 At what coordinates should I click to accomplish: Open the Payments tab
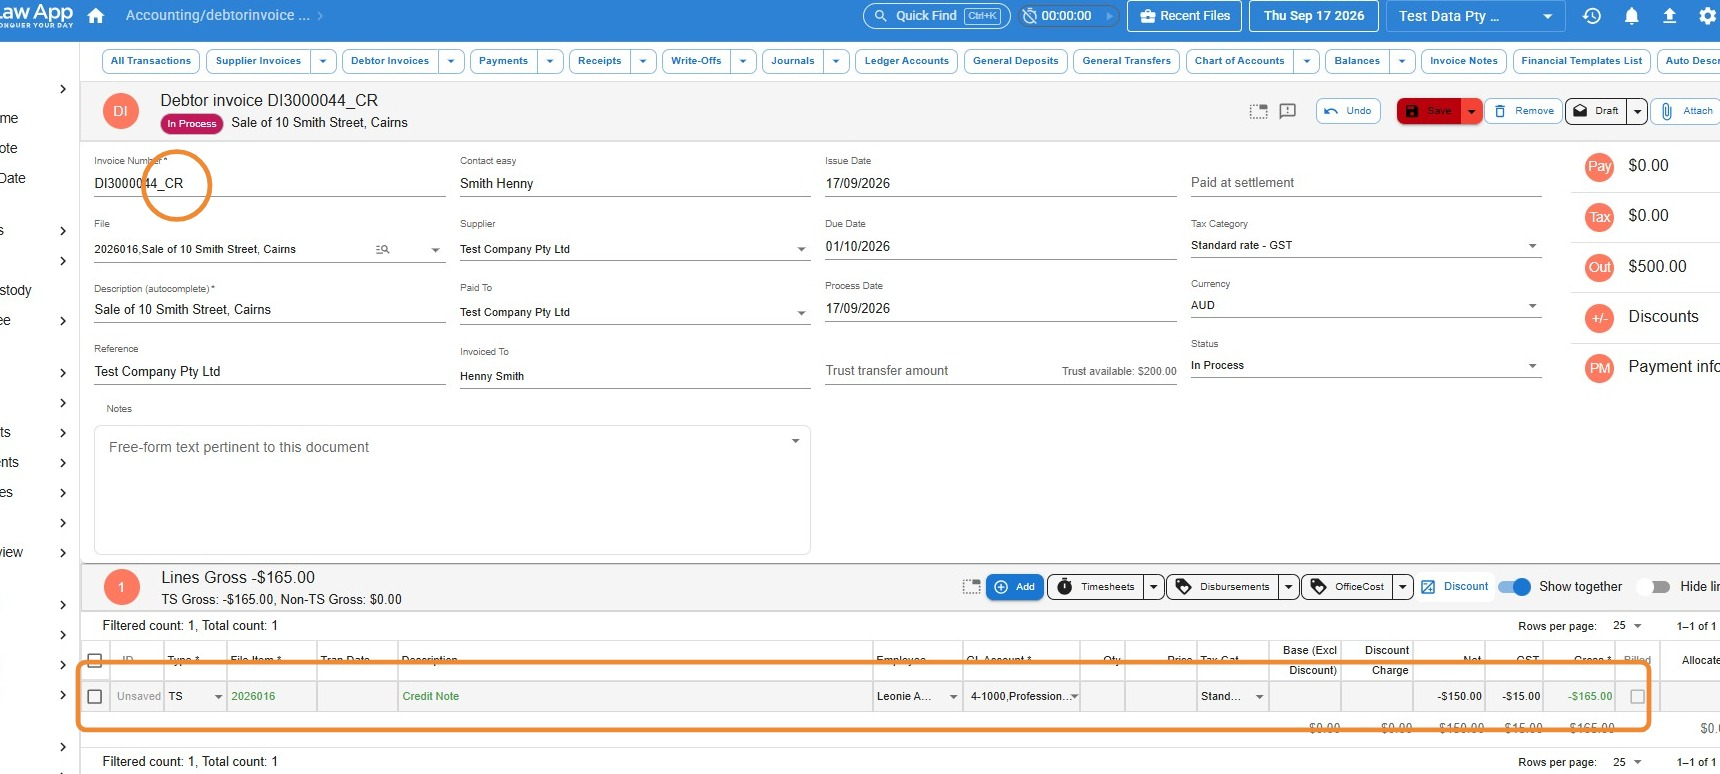pyautogui.click(x=503, y=61)
